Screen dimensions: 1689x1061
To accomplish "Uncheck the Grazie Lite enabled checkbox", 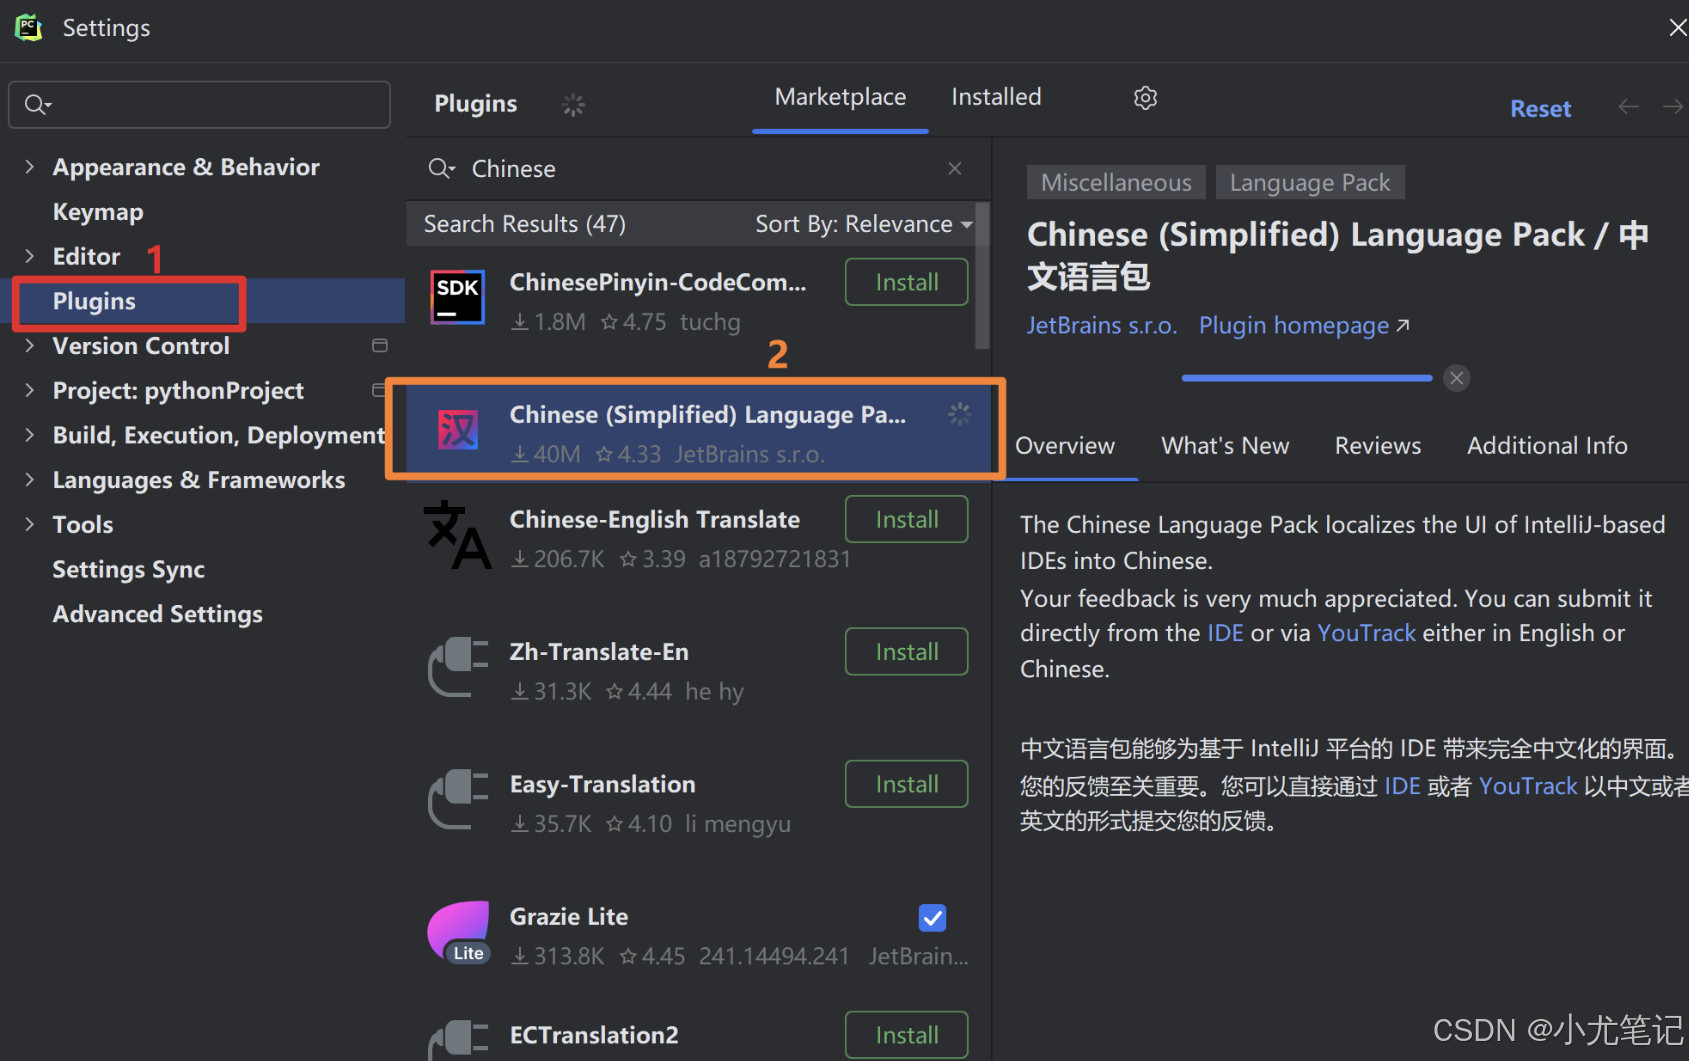I will tap(932, 917).
